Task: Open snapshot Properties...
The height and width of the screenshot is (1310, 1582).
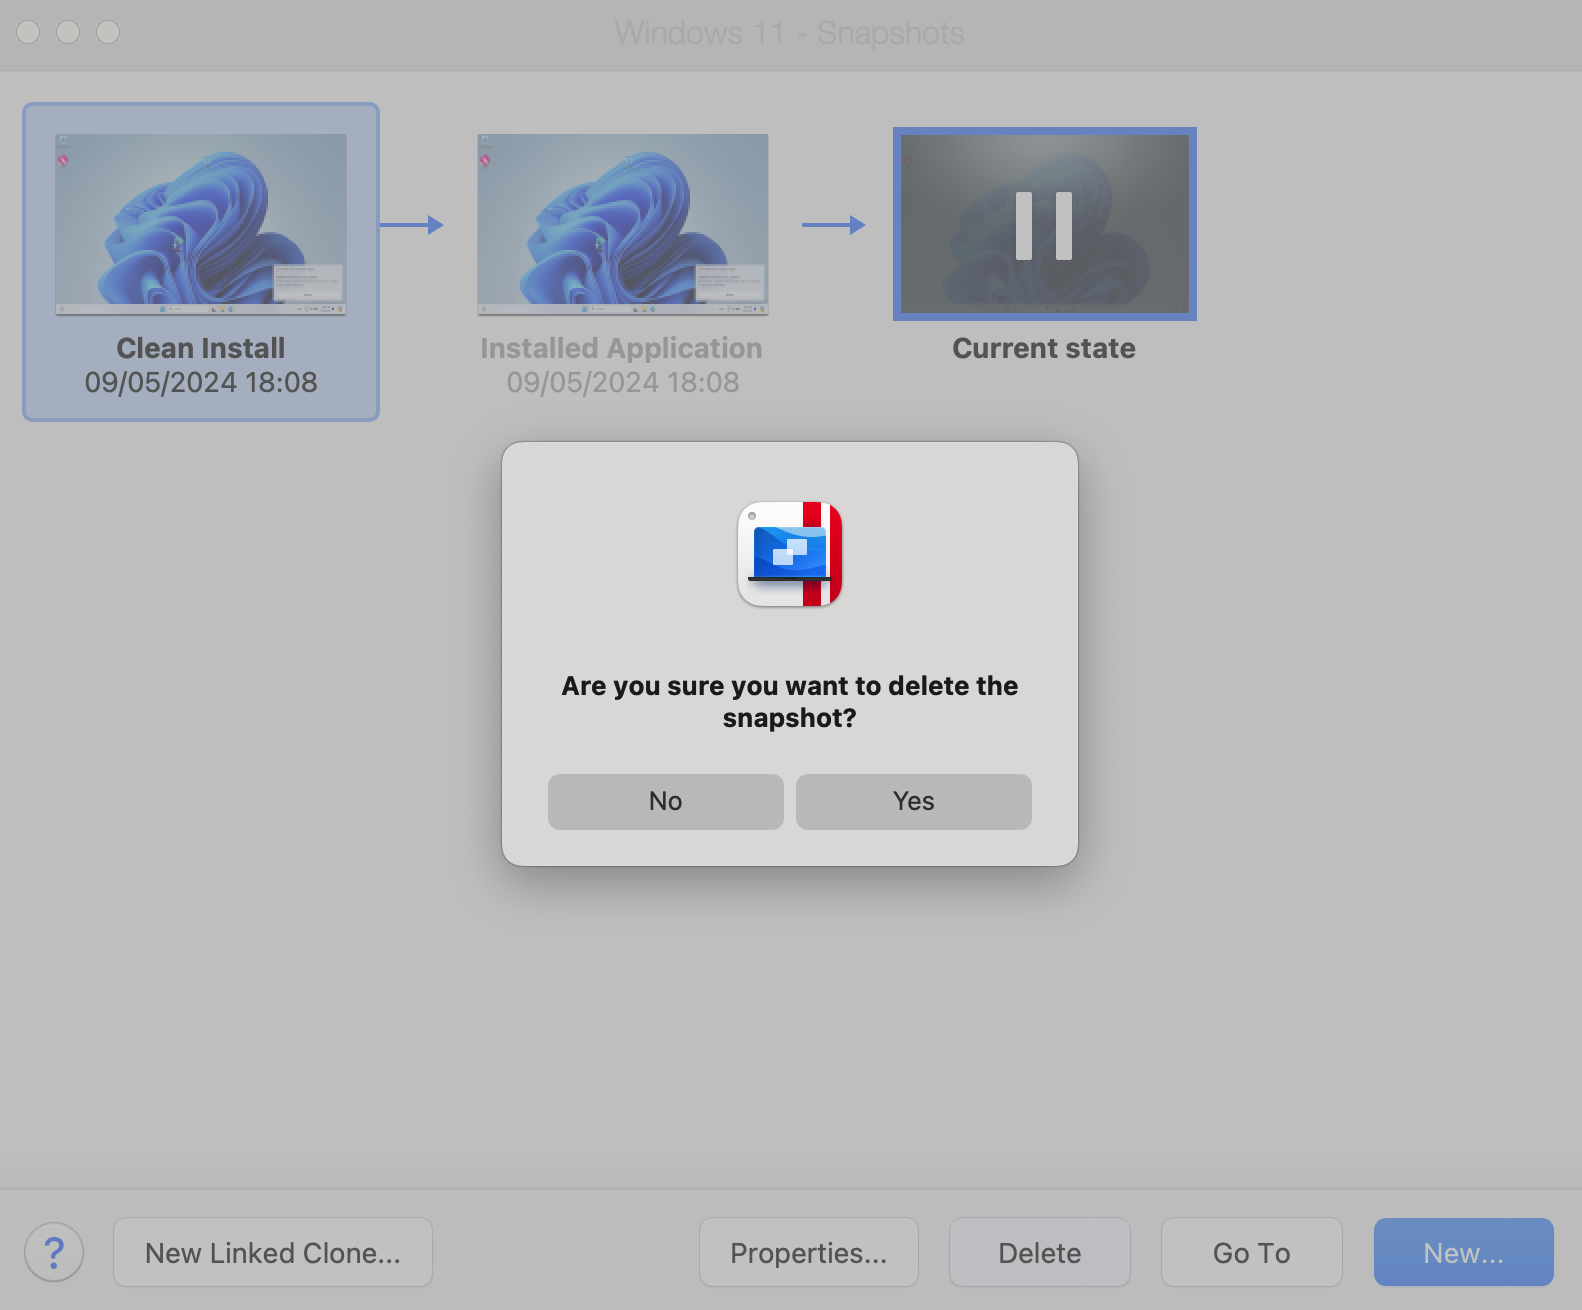Action: pos(808,1252)
